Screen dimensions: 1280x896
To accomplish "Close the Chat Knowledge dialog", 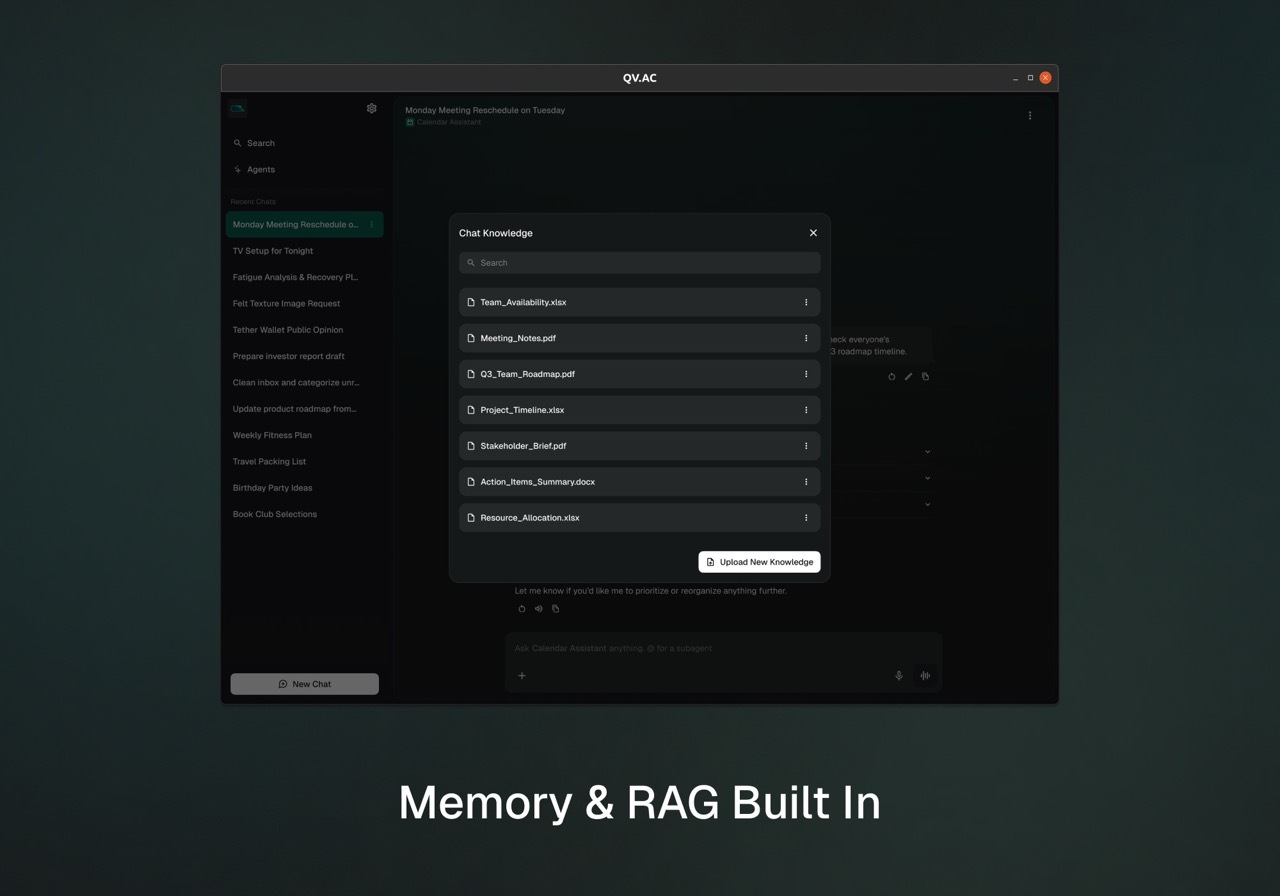I will tap(813, 233).
